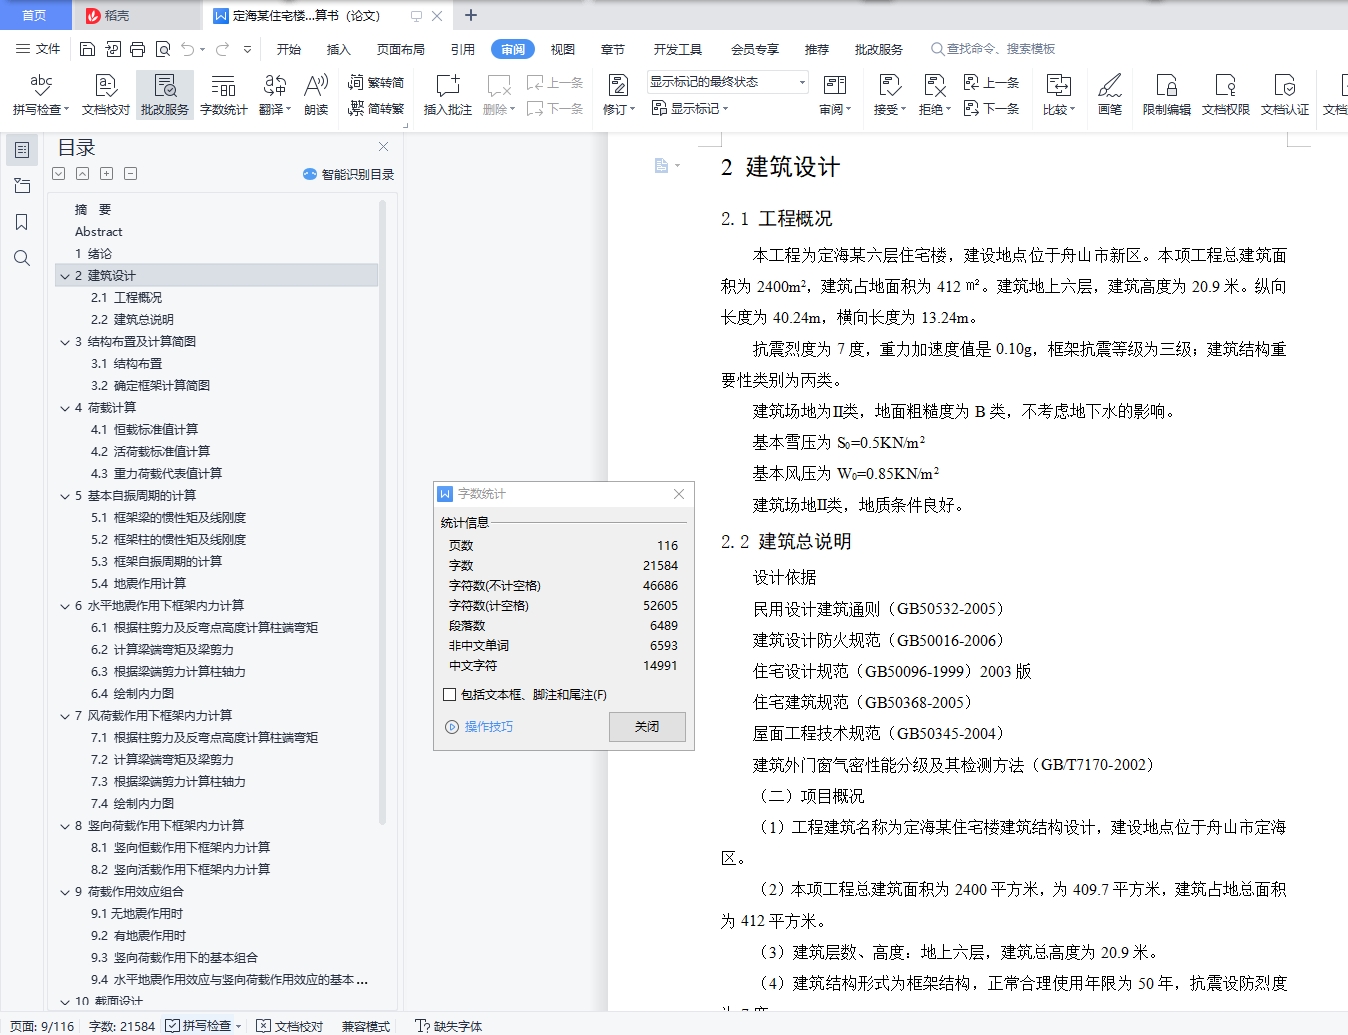Open 文档权限 document permissions
The width and height of the screenshot is (1348, 1035).
[x=1226, y=95]
